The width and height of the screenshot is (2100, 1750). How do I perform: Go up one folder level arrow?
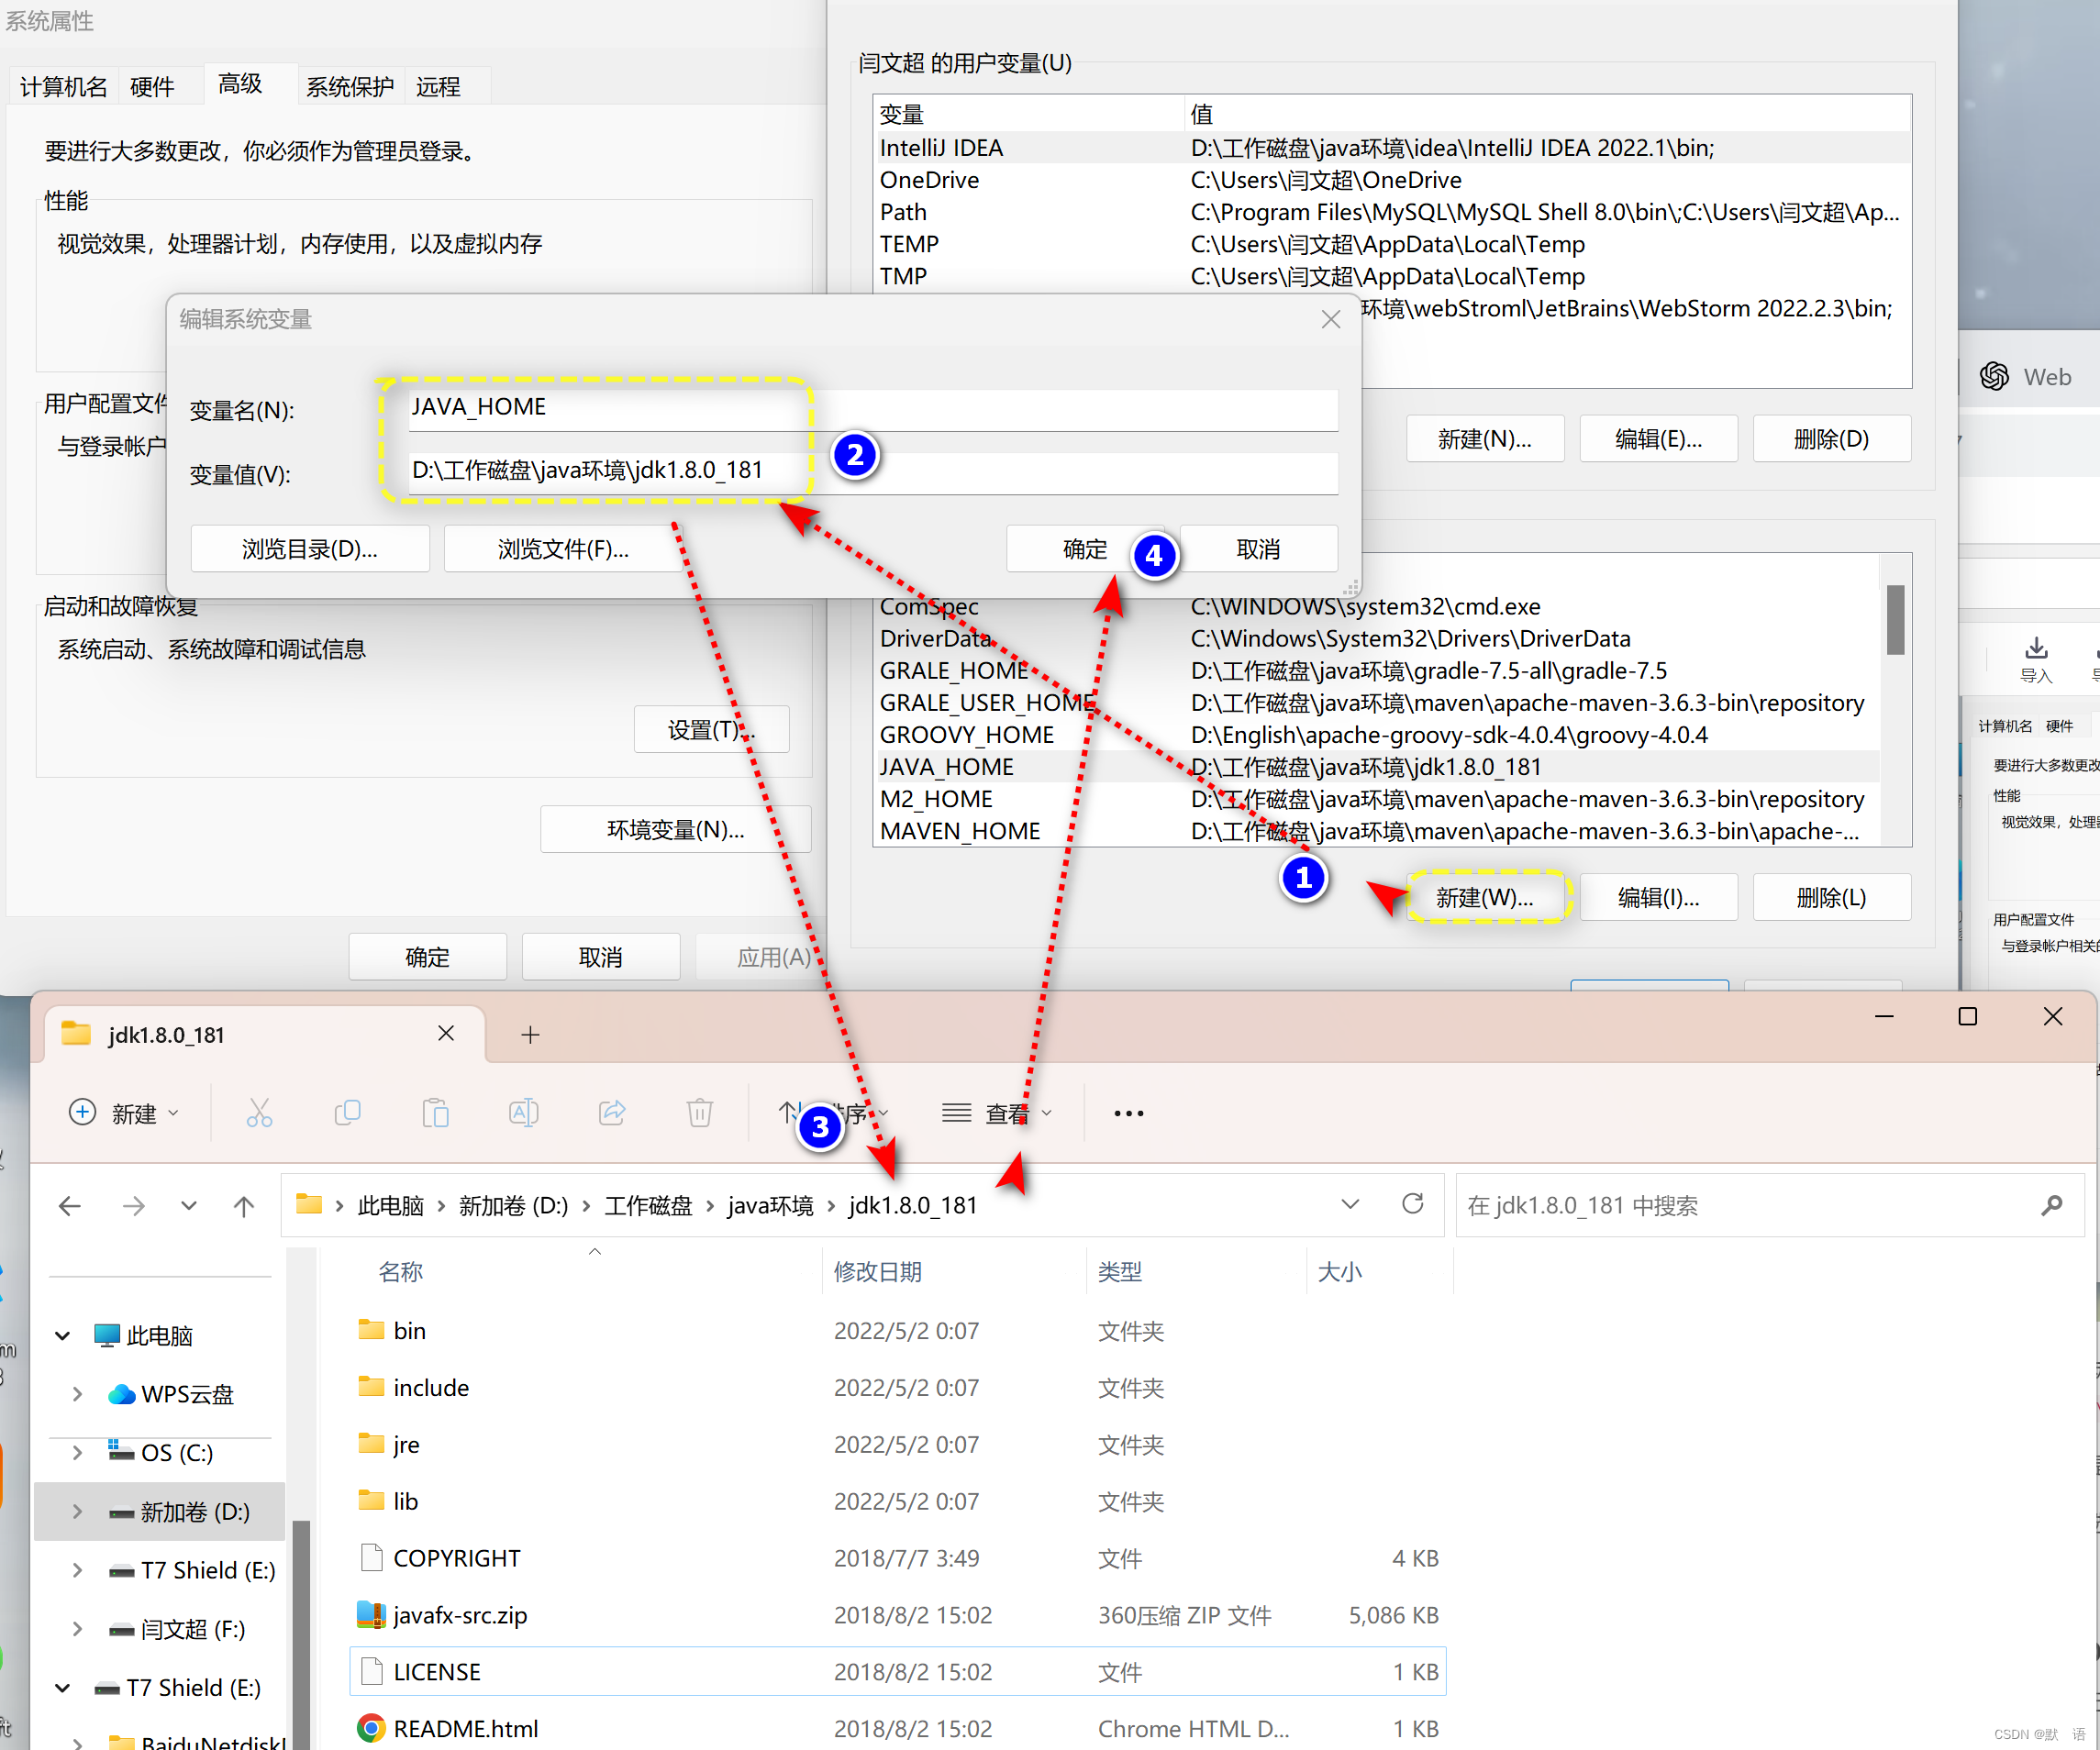point(243,1206)
